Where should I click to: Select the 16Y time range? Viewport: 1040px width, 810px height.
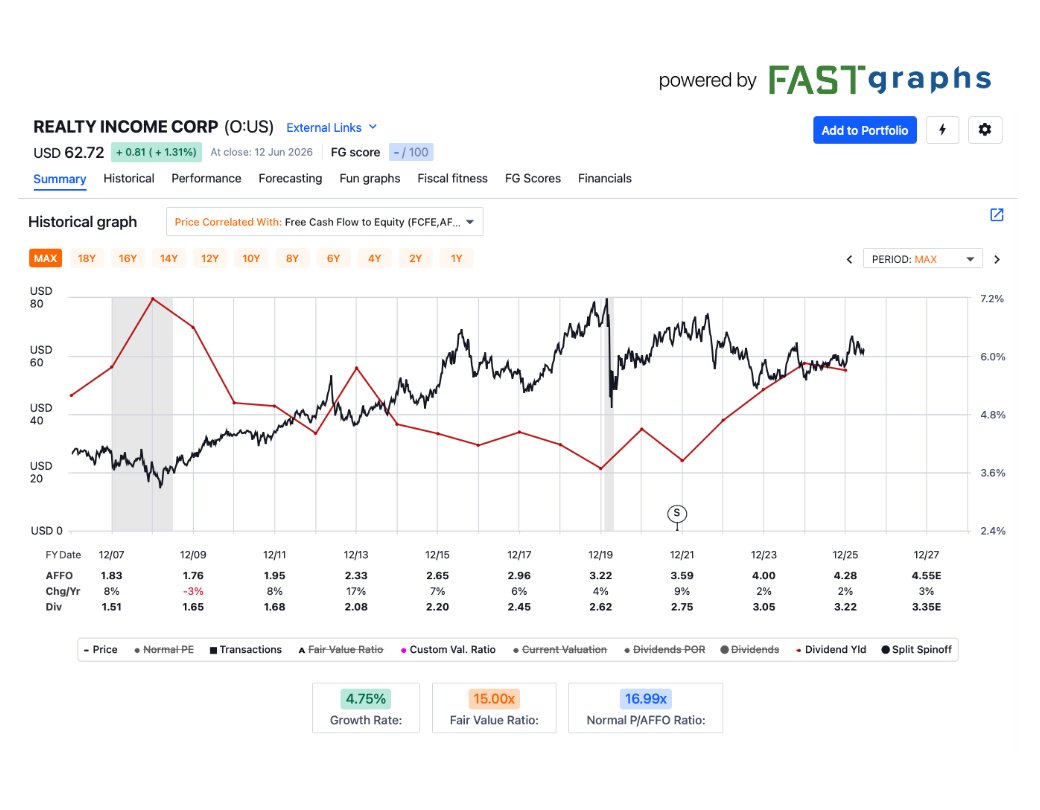(128, 258)
